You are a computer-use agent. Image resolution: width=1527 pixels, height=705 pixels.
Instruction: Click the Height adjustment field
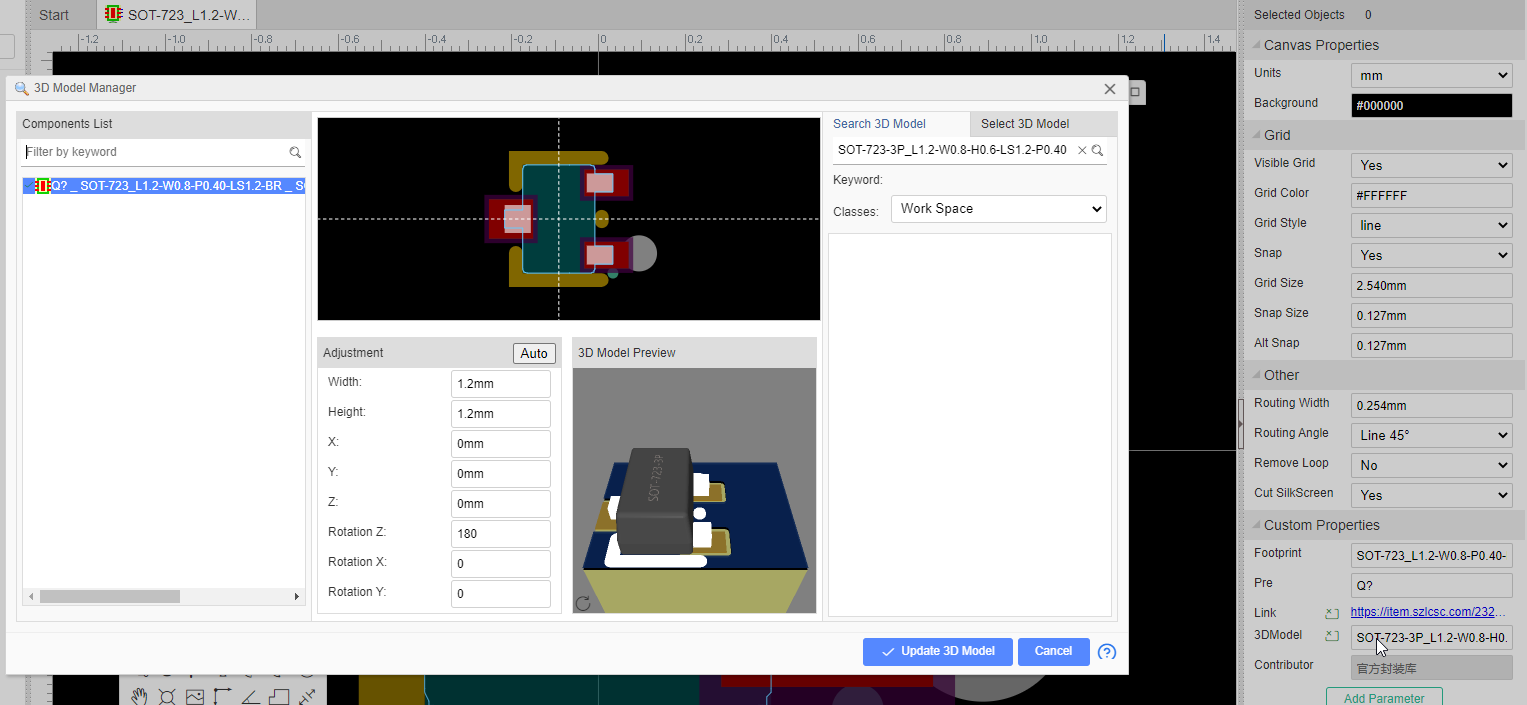(x=501, y=414)
